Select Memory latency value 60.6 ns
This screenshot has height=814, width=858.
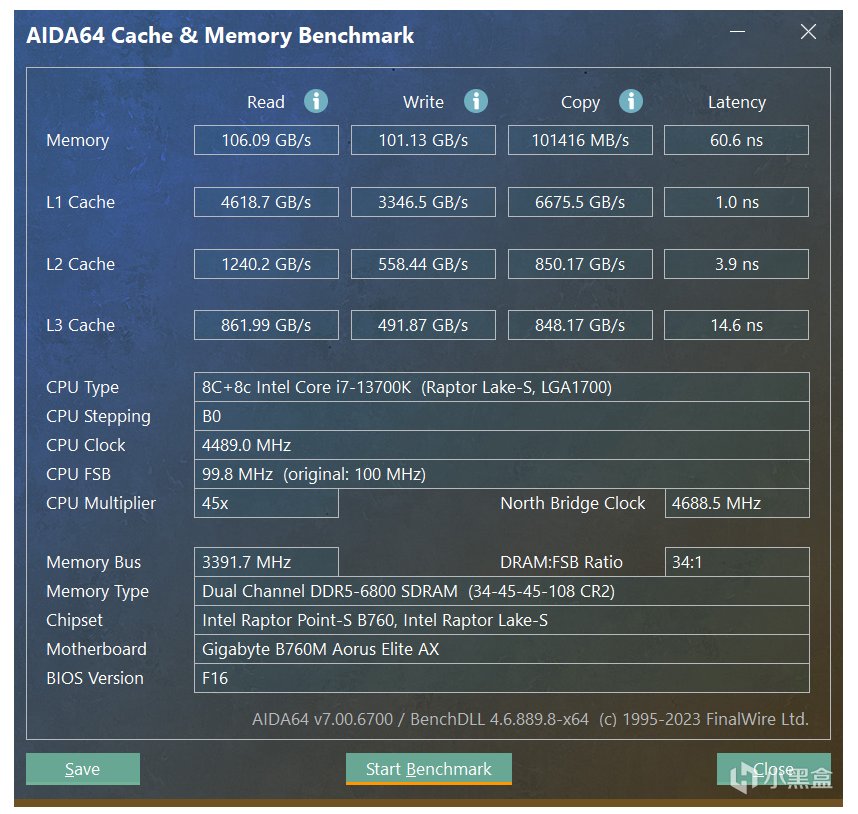[736, 140]
